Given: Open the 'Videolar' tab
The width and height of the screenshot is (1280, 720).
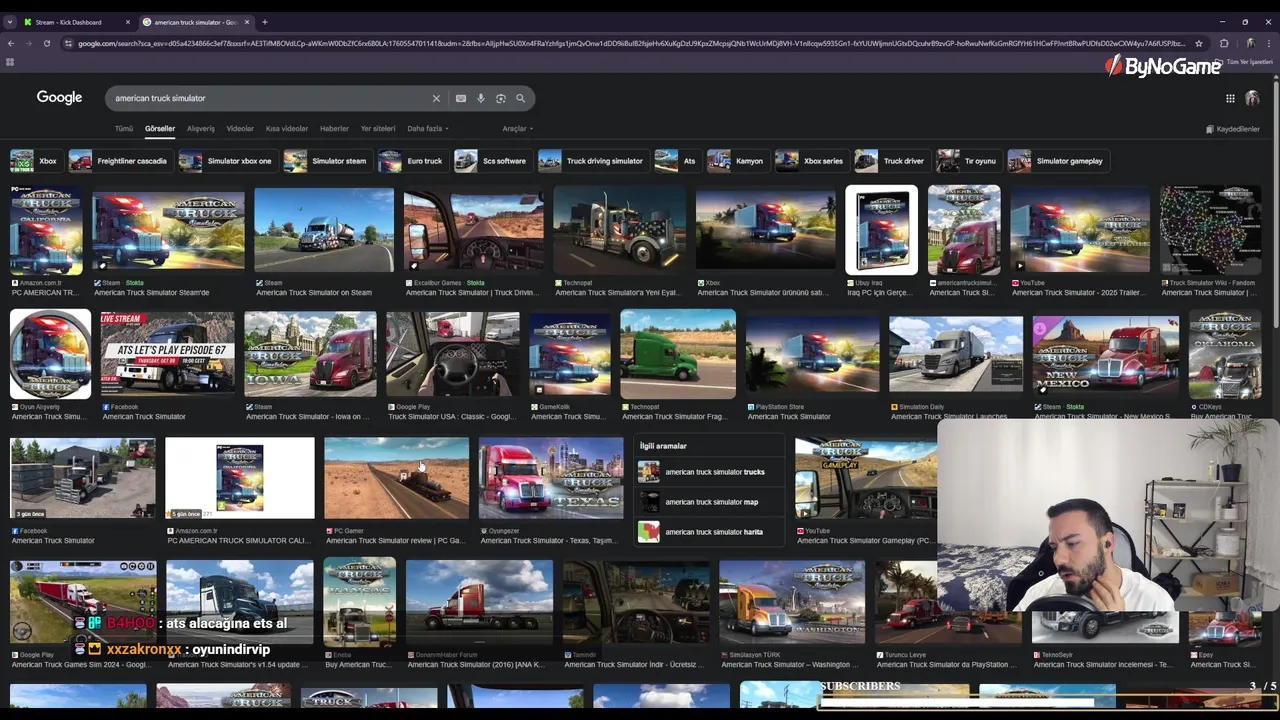Looking at the screenshot, I should click(240, 128).
